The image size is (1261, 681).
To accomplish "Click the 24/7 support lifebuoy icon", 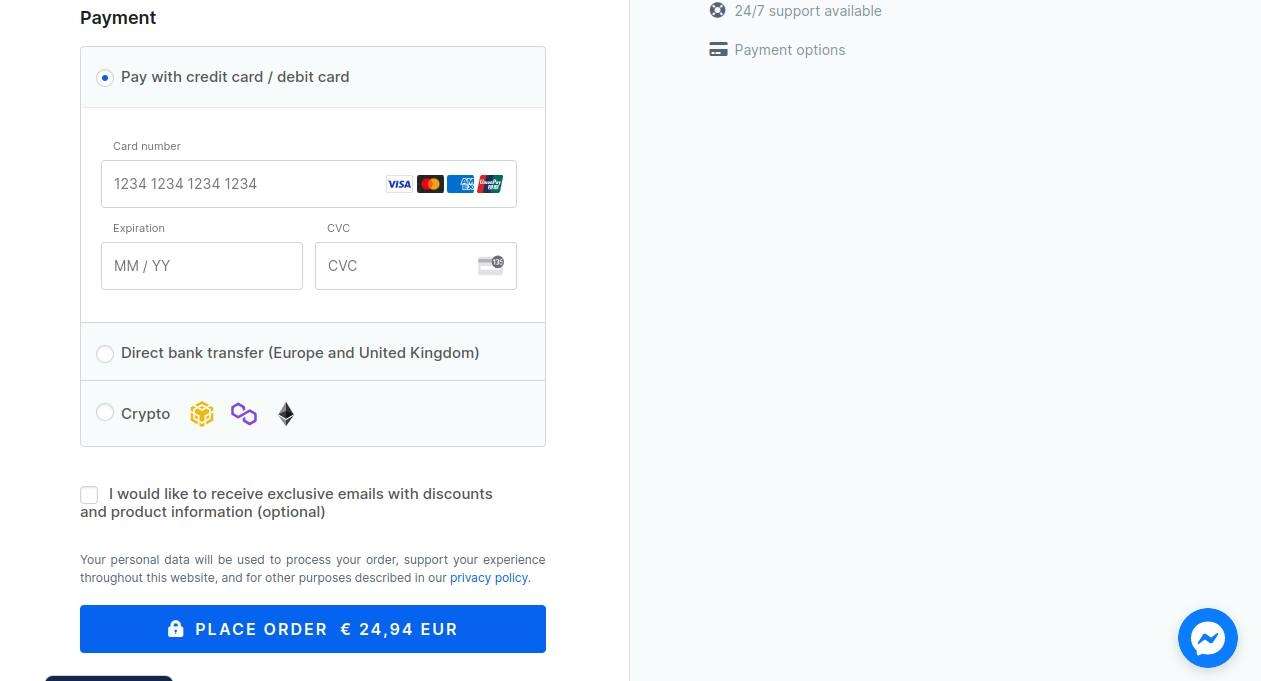I will pyautogui.click(x=718, y=11).
